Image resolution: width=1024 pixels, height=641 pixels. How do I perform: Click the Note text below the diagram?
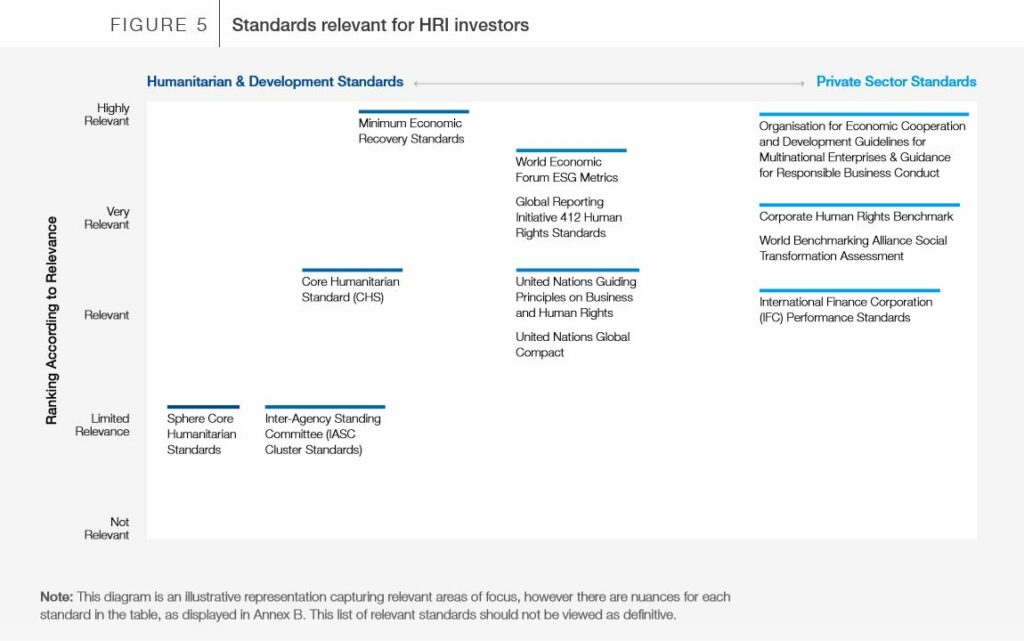pyautogui.click(x=385, y=605)
